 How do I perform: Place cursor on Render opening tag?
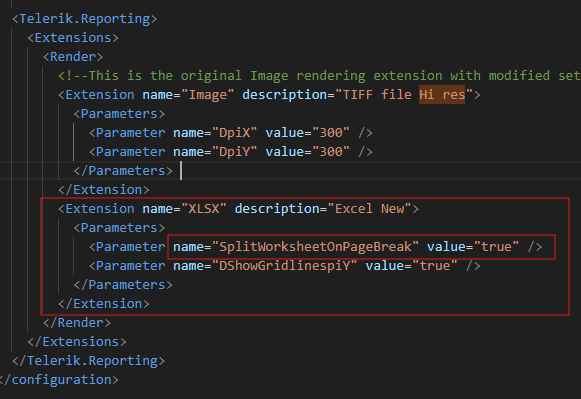(x=73, y=57)
